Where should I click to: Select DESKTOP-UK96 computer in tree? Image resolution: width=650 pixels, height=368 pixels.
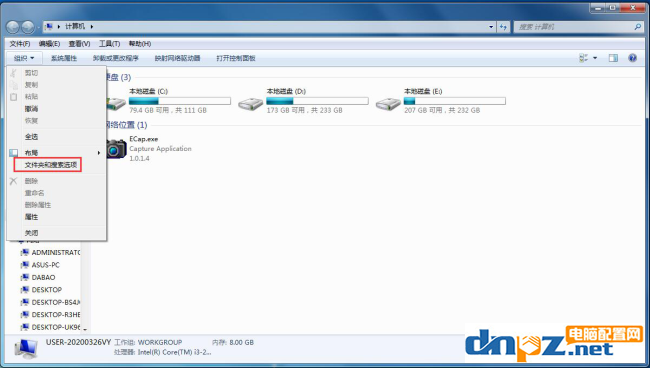pos(56,327)
